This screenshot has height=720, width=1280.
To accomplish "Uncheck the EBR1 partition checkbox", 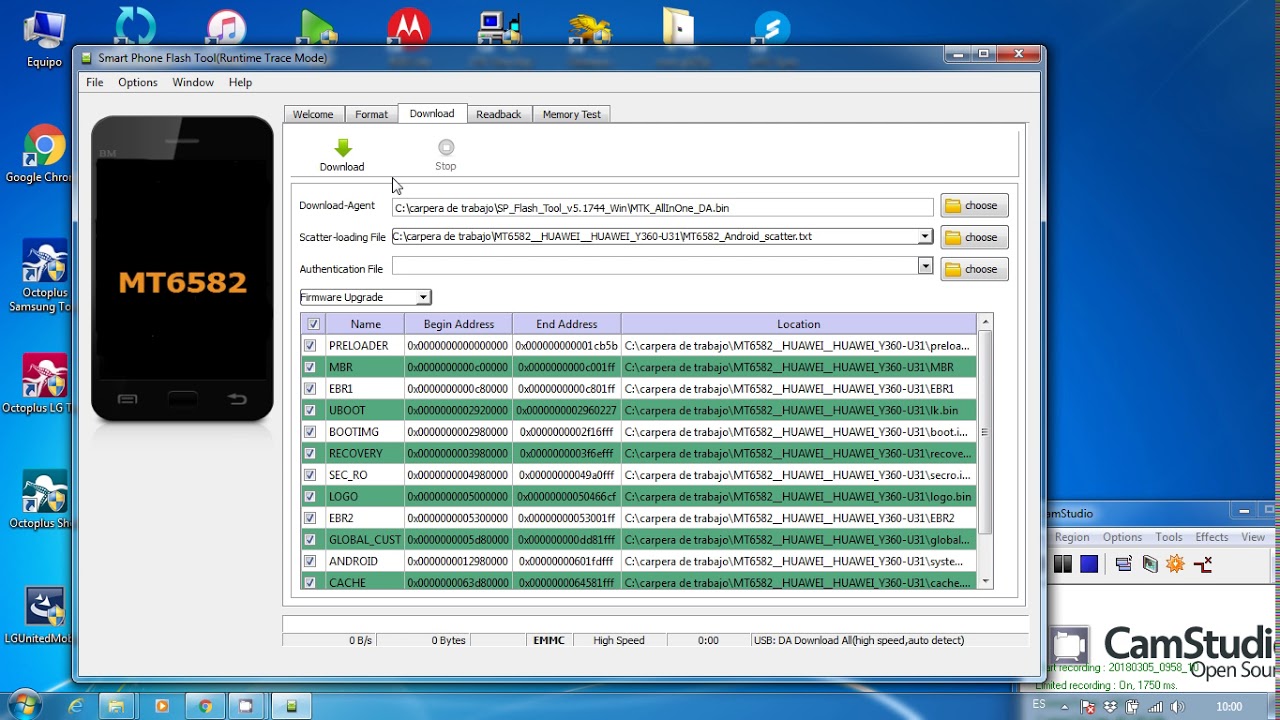I will coord(310,389).
